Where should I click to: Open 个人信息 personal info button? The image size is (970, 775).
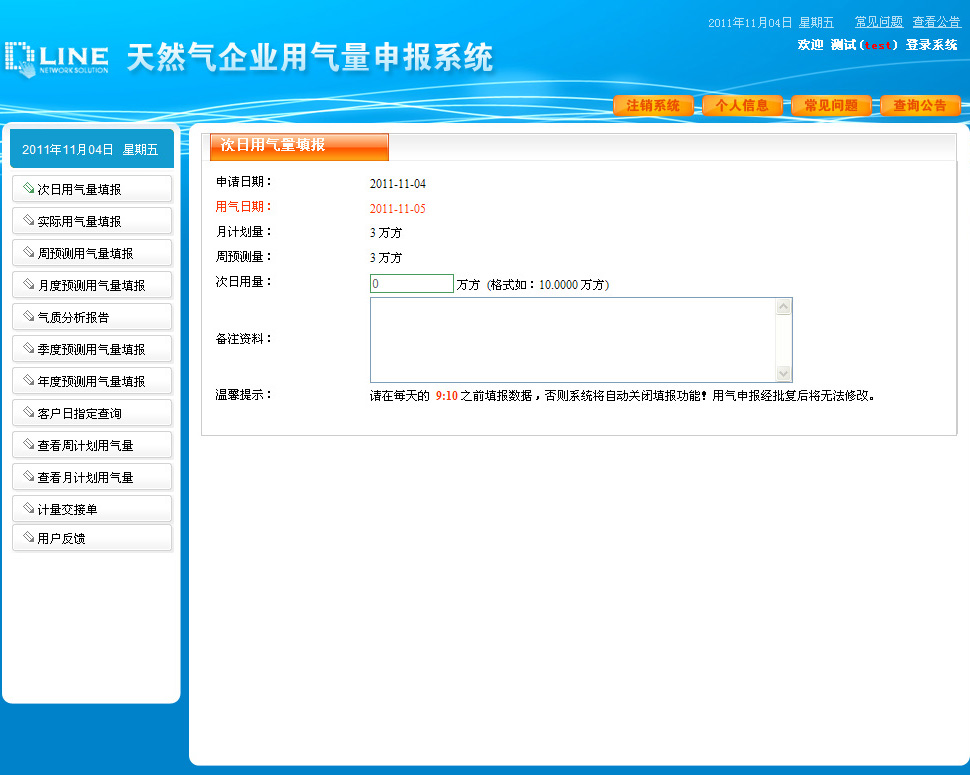(742, 106)
